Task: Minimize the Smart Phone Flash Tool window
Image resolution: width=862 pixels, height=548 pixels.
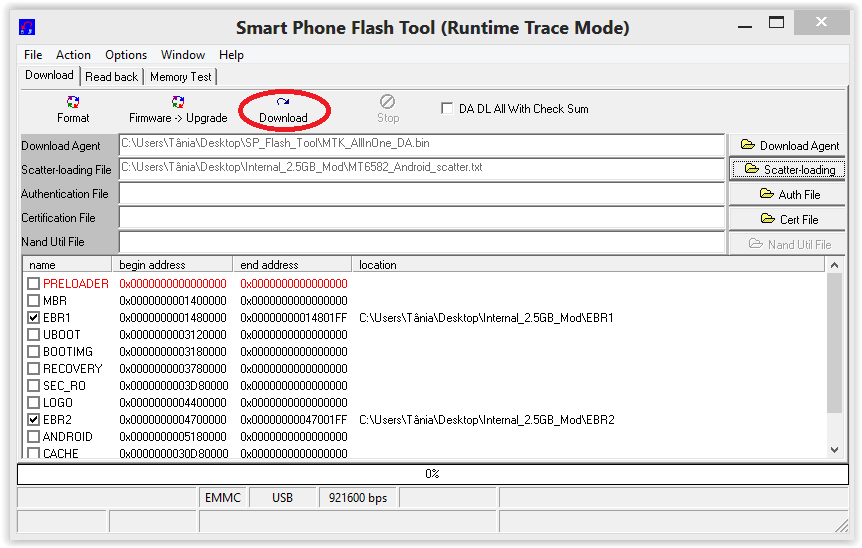Action: [x=745, y=25]
